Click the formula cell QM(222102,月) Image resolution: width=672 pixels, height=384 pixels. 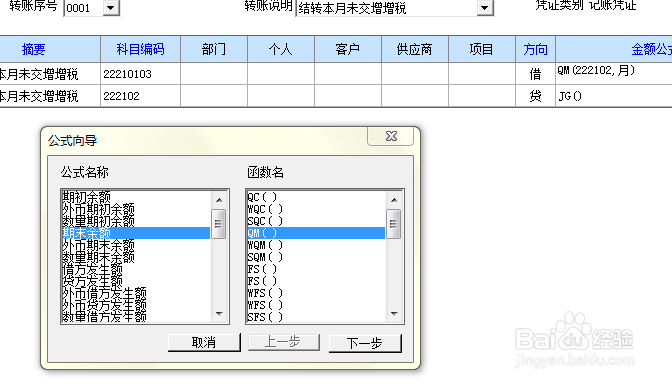614,74
